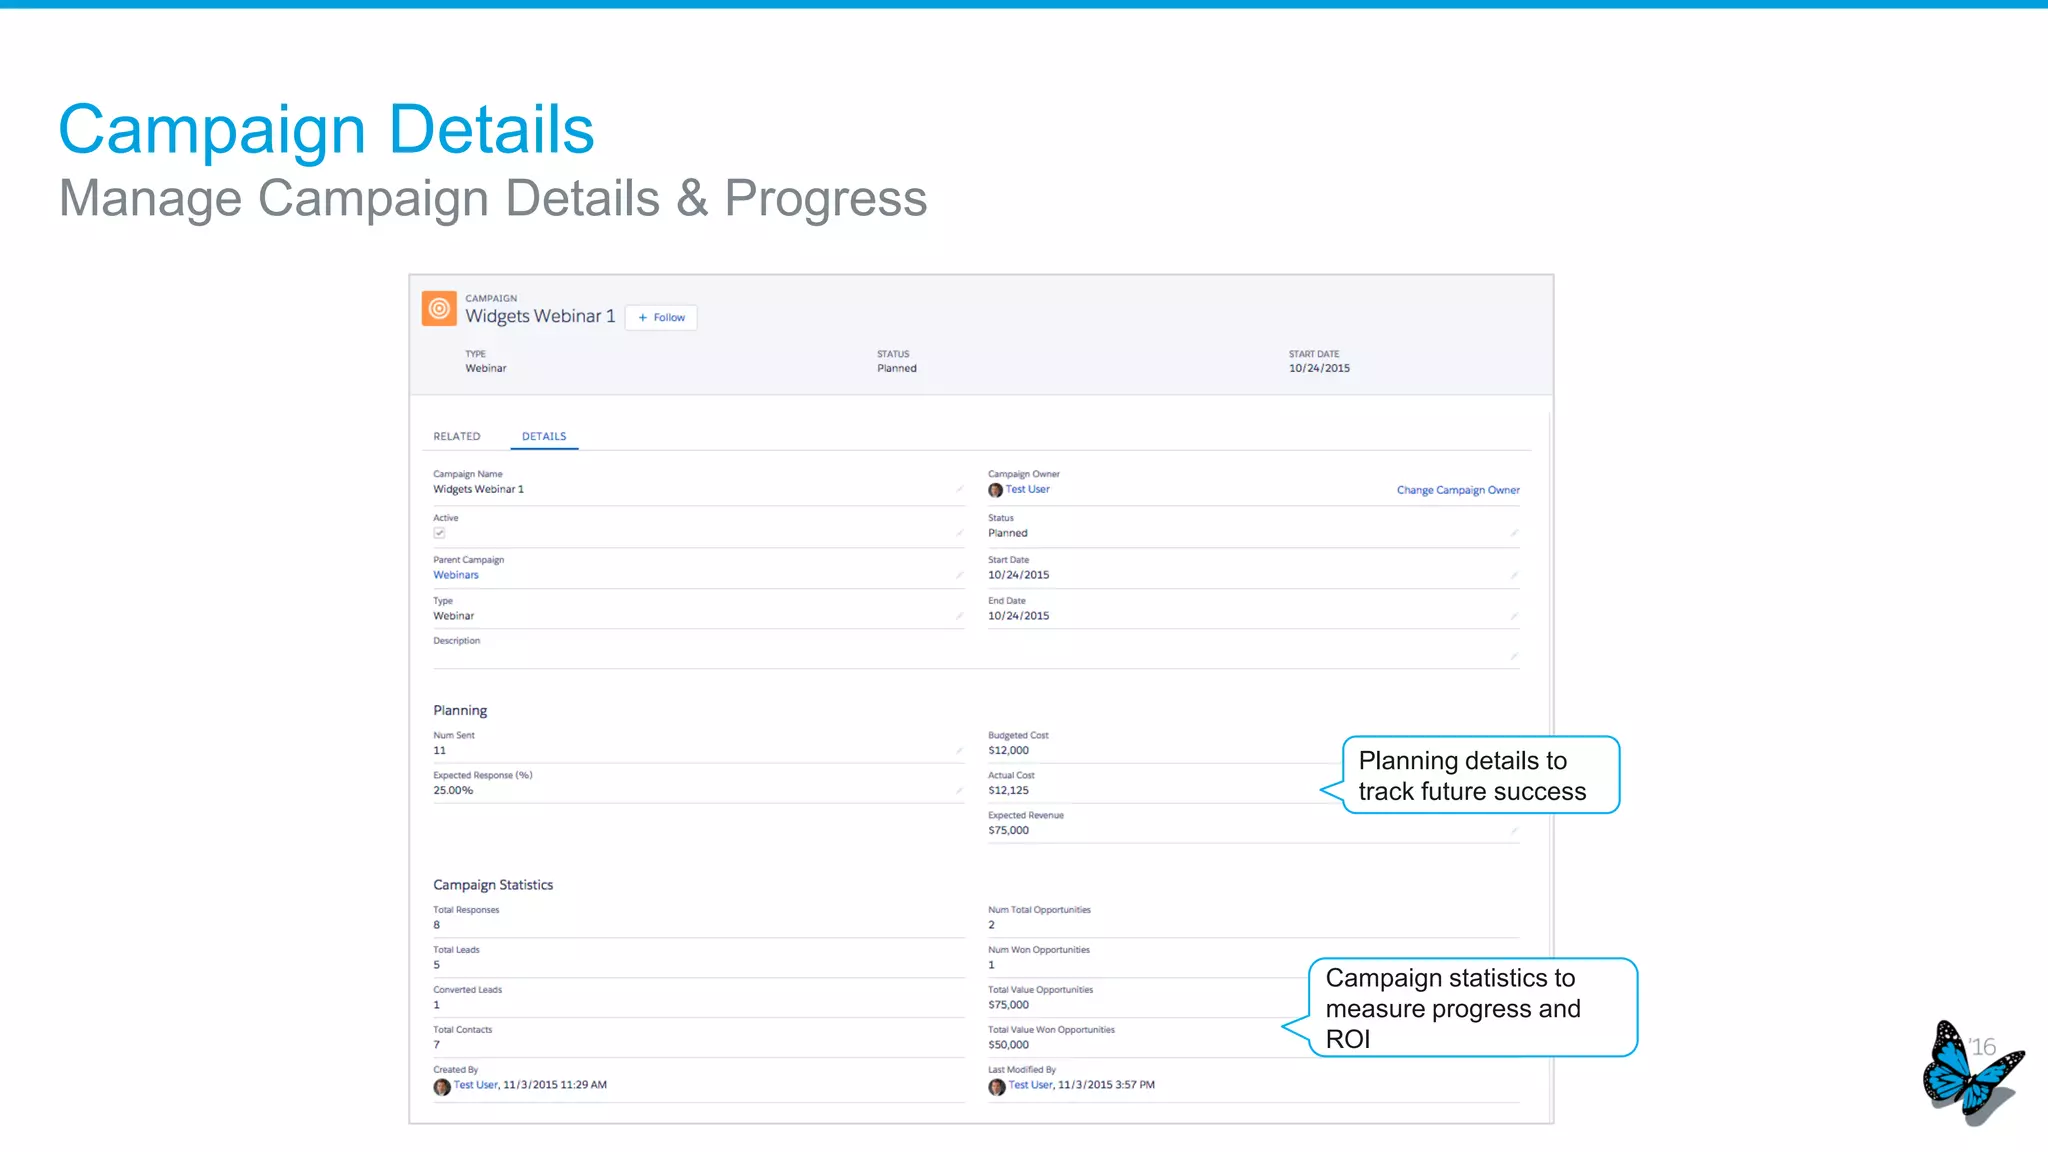Edit Num Sent with its pencil icon
2048x1152 pixels.
click(959, 750)
